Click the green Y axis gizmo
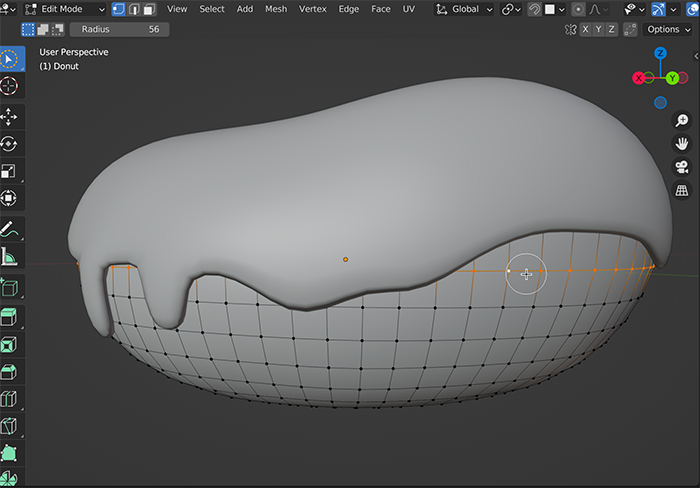Viewport: 700px width, 488px height. (672, 77)
